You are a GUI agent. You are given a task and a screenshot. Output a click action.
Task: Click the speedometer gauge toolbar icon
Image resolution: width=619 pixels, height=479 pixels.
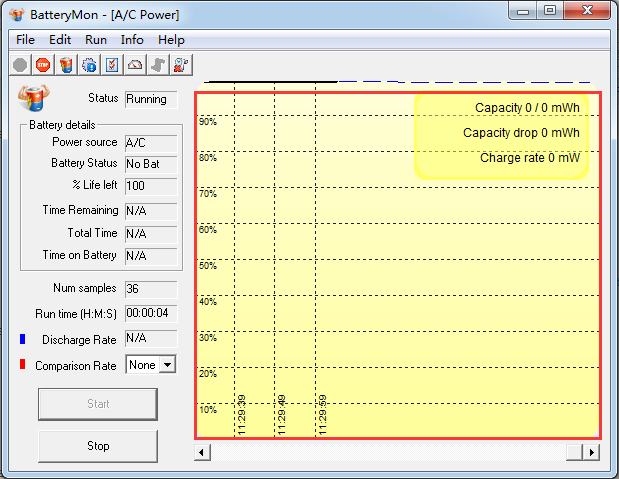[135, 65]
